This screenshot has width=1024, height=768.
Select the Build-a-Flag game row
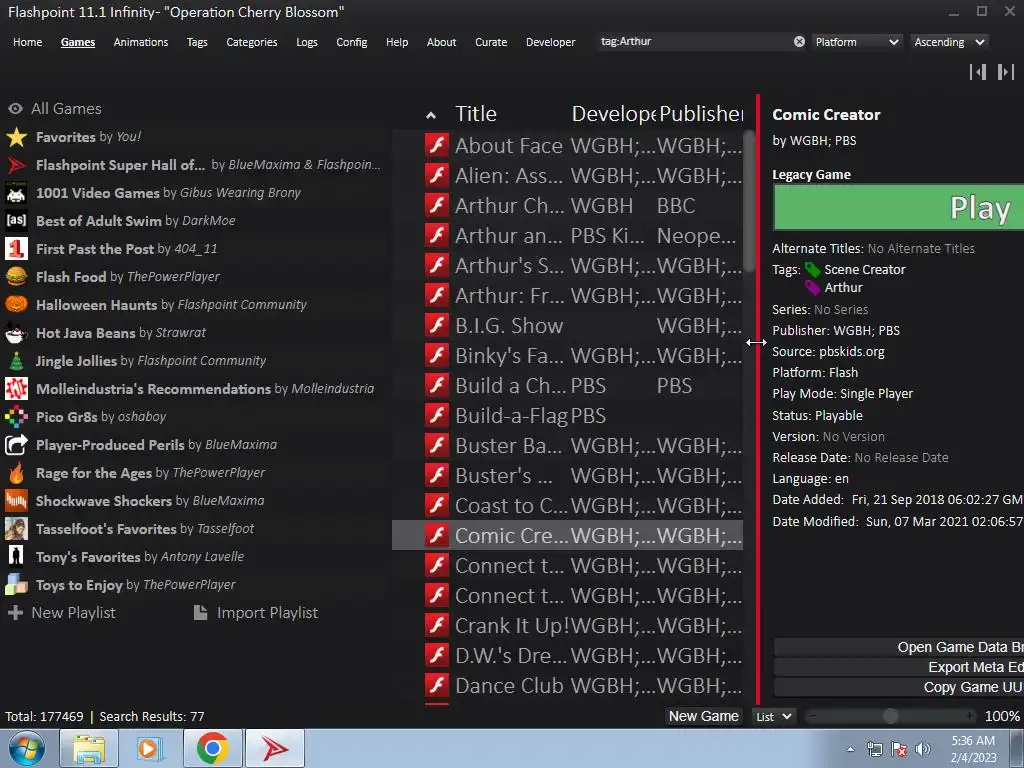click(x=567, y=415)
